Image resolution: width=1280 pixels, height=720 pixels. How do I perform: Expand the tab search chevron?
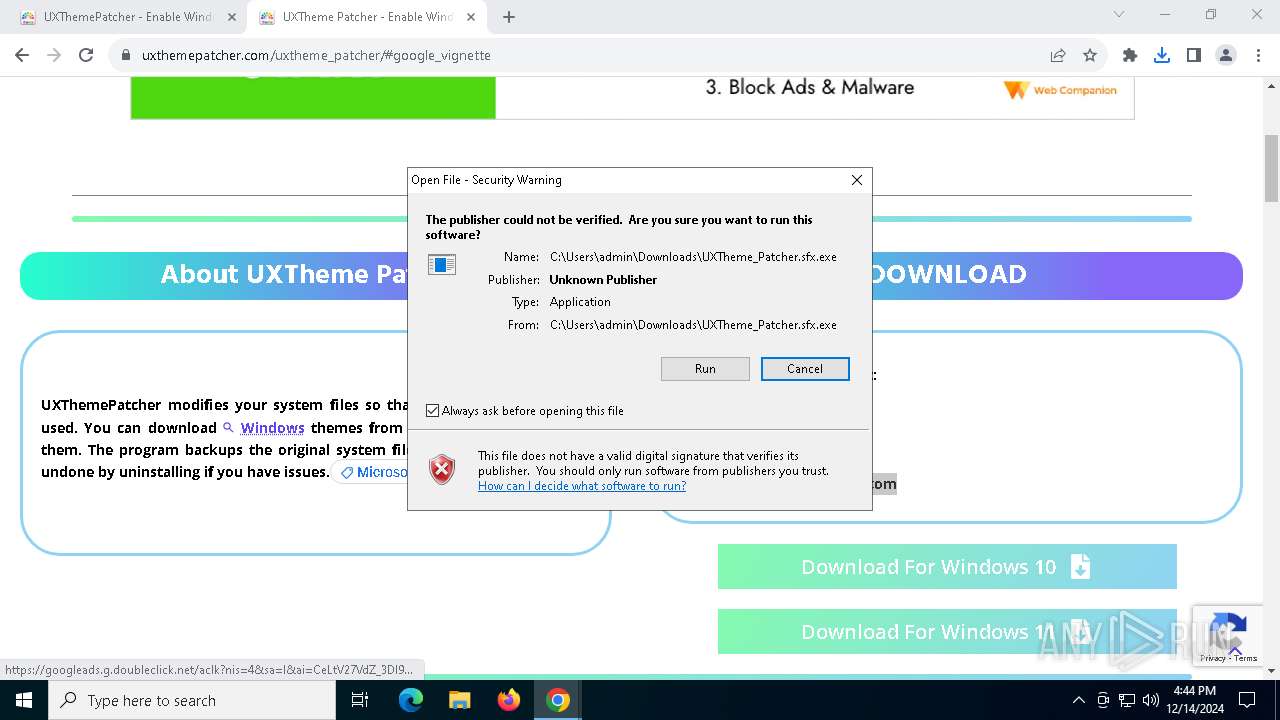tap(1119, 14)
